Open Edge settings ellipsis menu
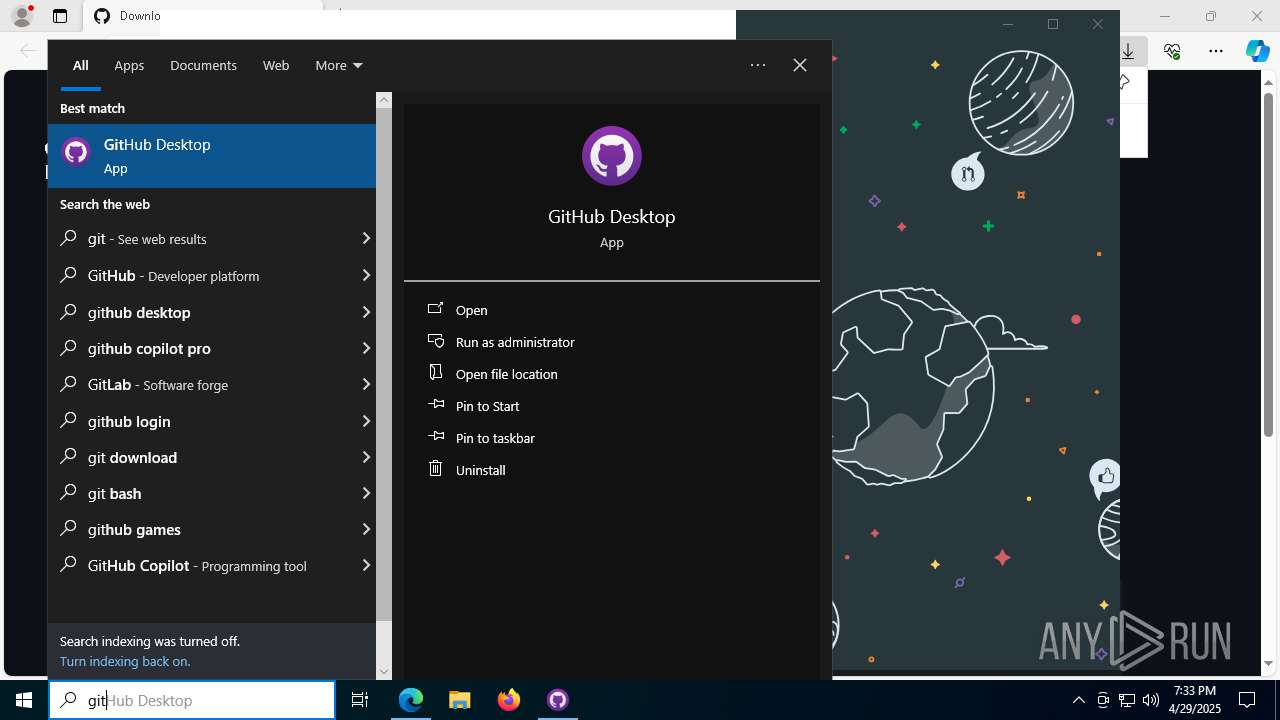The height and width of the screenshot is (720, 1280). pos(1216,51)
